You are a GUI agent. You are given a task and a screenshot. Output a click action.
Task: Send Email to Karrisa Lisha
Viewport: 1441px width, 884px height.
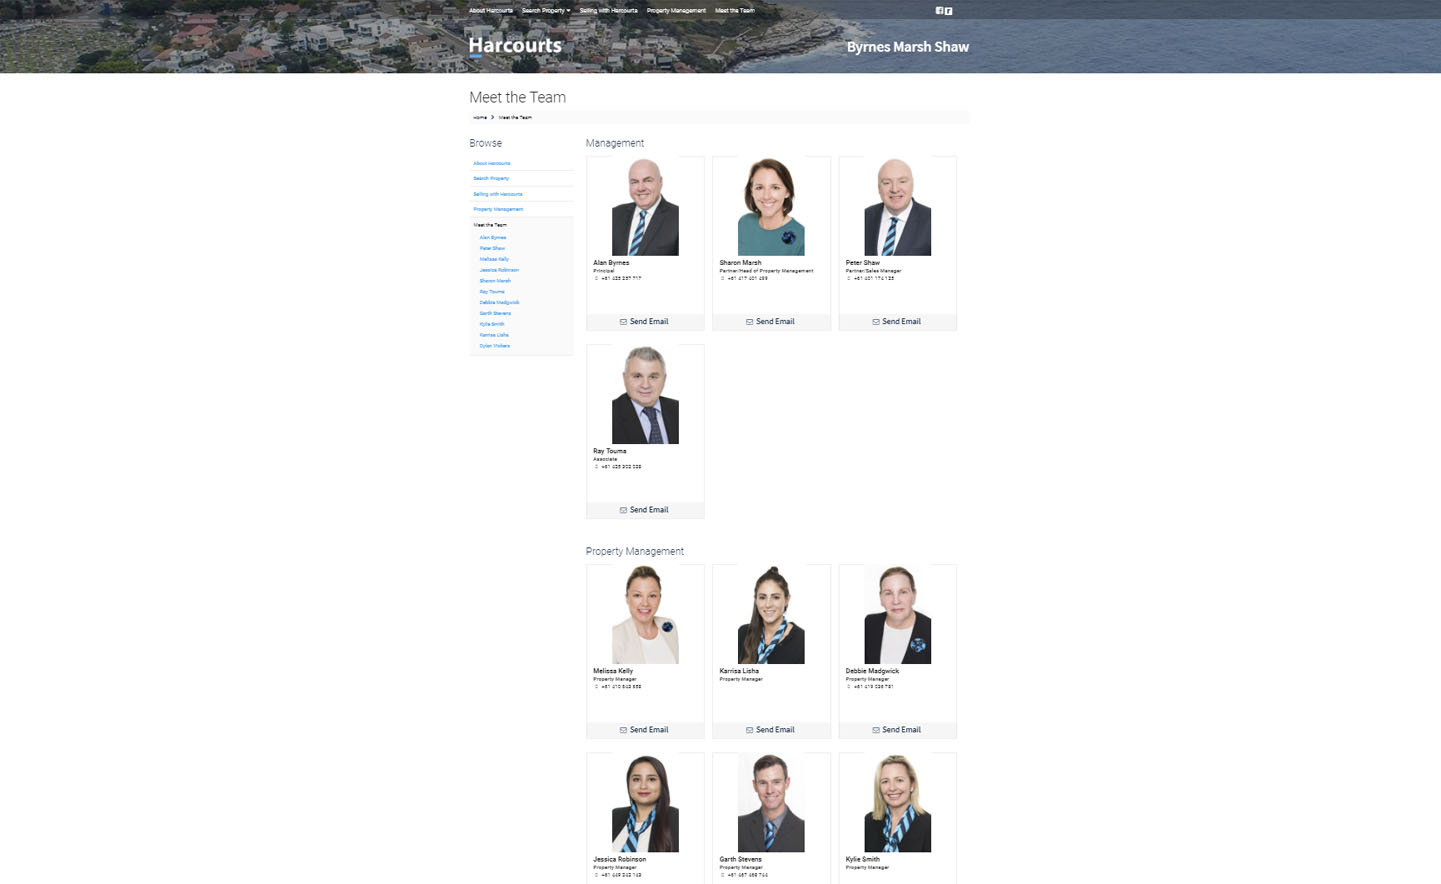click(771, 730)
